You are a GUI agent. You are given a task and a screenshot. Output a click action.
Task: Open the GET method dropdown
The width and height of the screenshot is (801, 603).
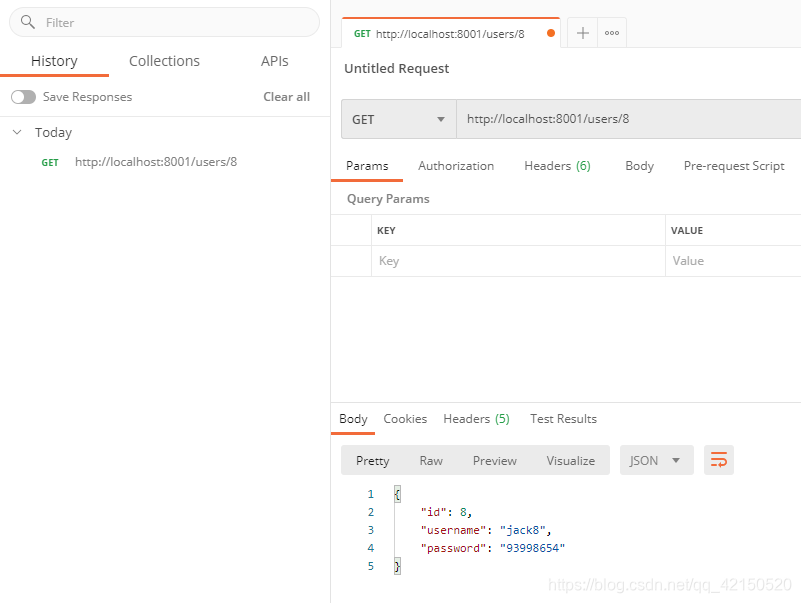click(398, 119)
